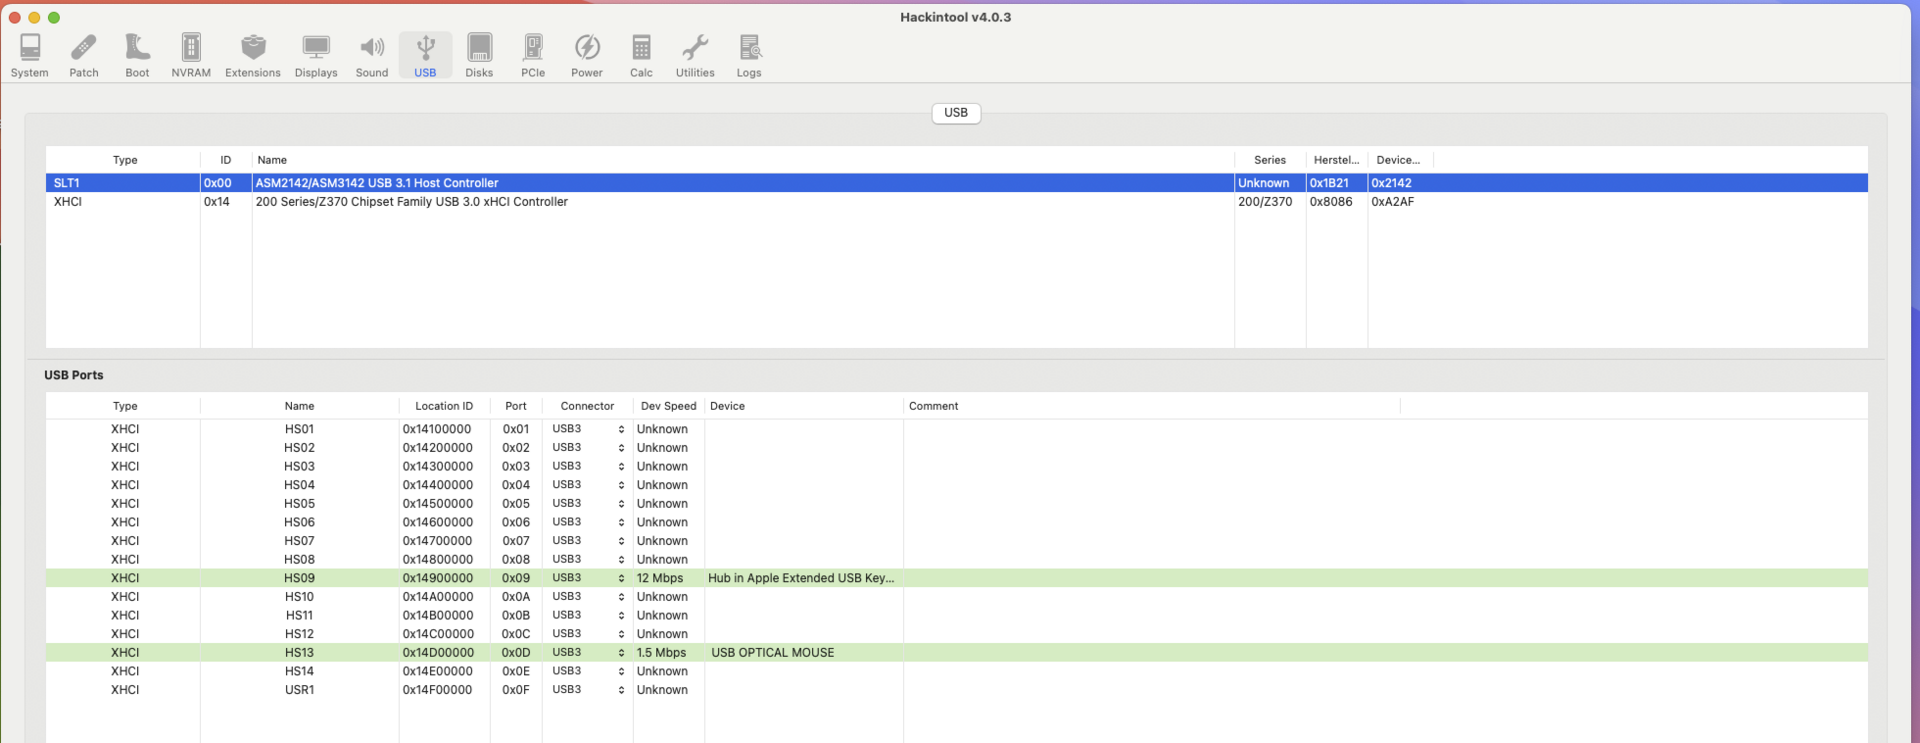The width and height of the screenshot is (1920, 743).
Task: Open the Patch toolbar icon
Action: [x=84, y=55]
